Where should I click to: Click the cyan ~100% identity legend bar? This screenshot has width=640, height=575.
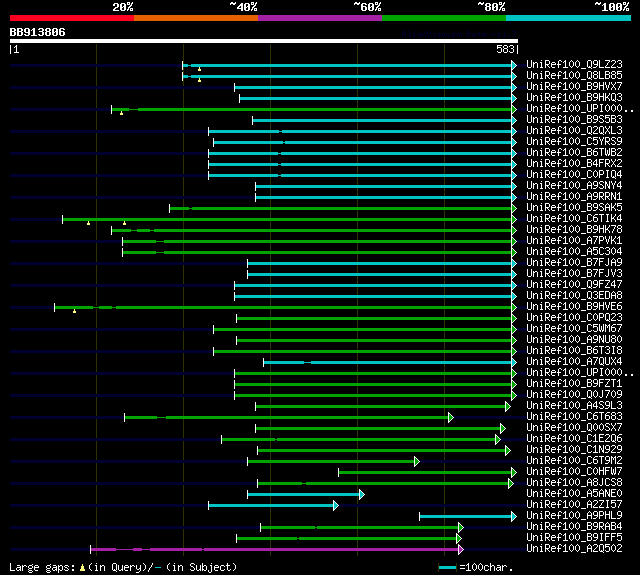pyautogui.click(x=568, y=18)
